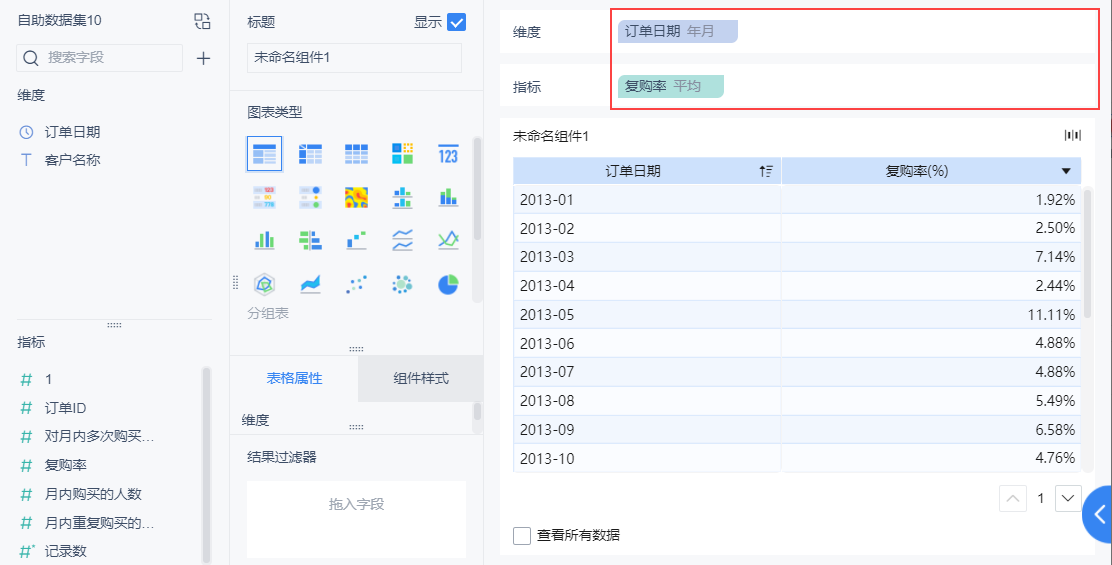
Task: Open the 复购率(%) column dropdown arrow
Action: [1066, 171]
